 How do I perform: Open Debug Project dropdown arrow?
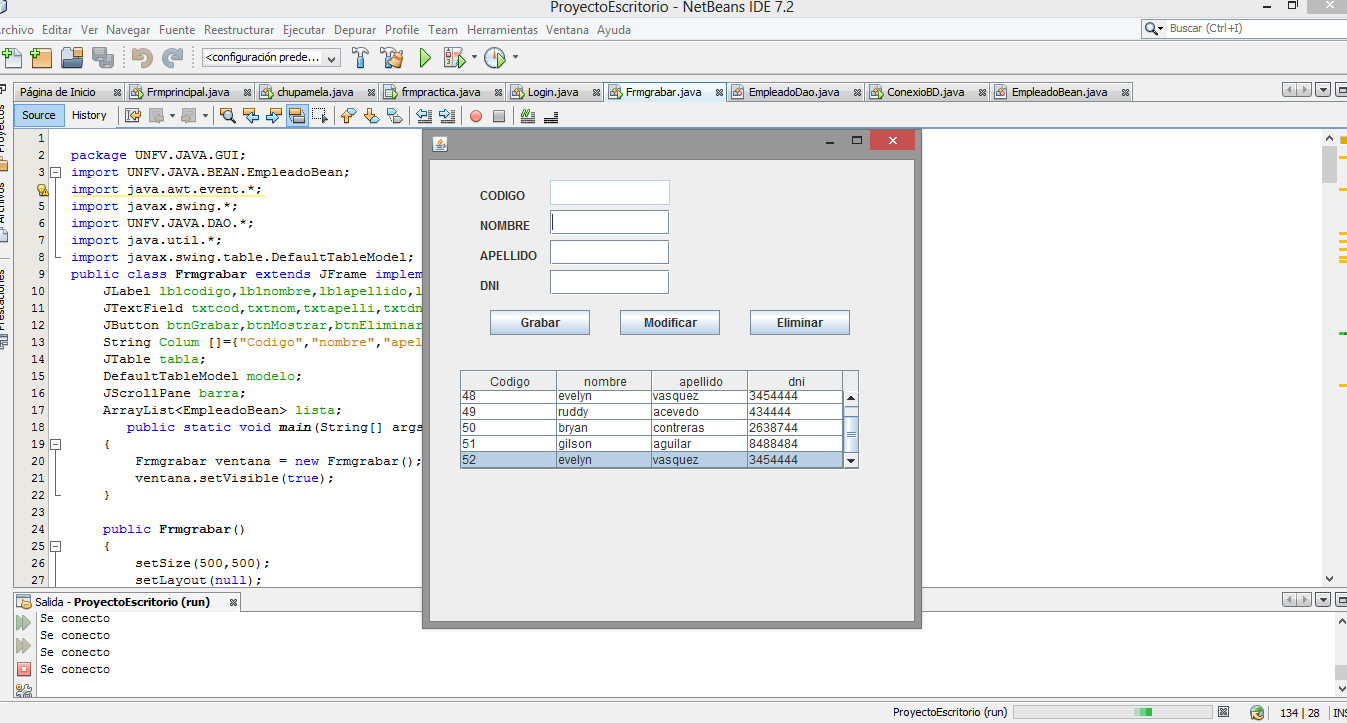click(x=474, y=58)
